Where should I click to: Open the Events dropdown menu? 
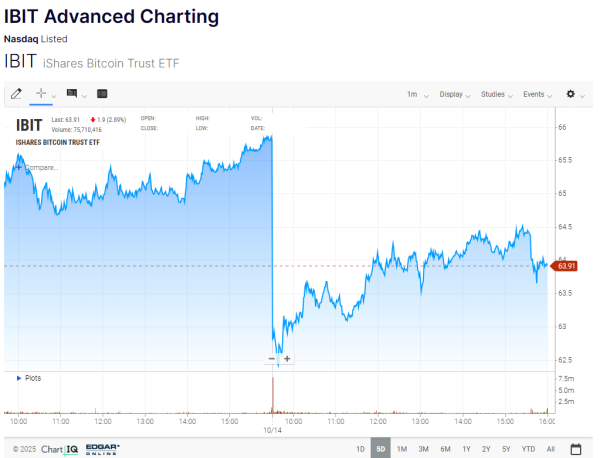click(538, 94)
